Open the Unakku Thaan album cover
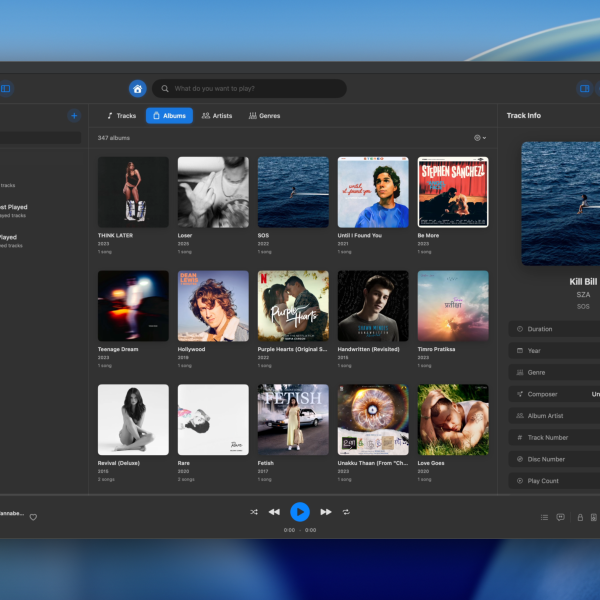Viewport: 600px width, 600px height. (373, 420)
